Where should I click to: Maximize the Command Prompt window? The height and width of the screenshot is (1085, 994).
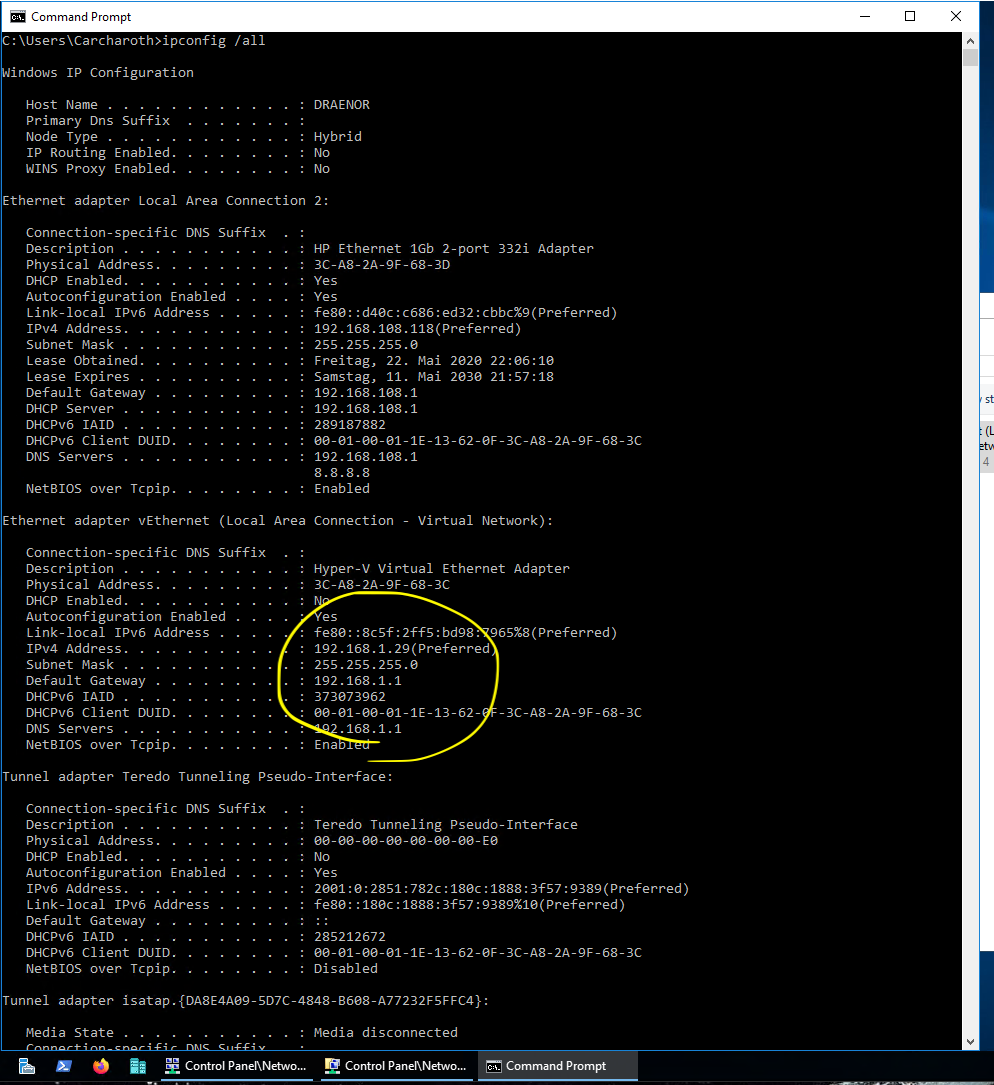pyautogui.click(x=910, y=17)
